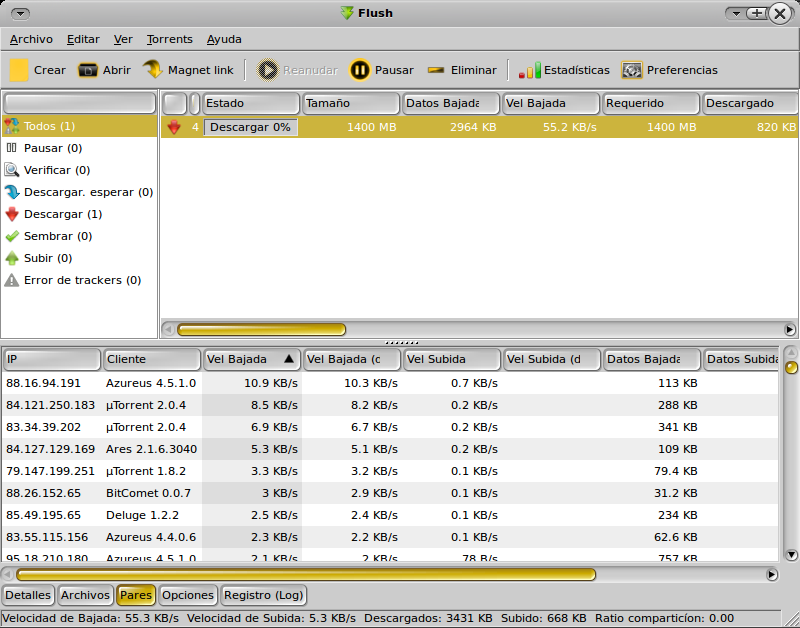The height and width of the screenshot is (628, 800).
Task: Select the Sembrar green check icon
Action: point(12,236)
